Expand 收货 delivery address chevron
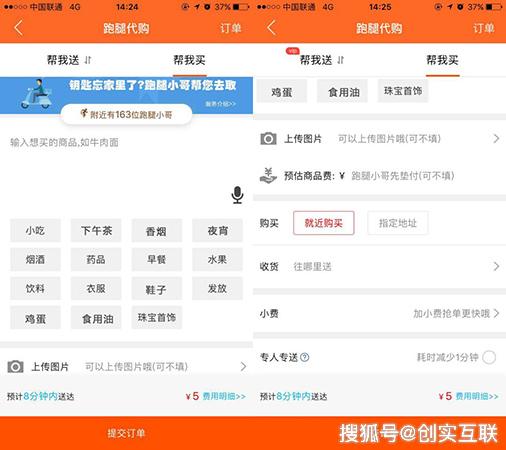Viewport: 506px width, 450px height. [496, 266]
